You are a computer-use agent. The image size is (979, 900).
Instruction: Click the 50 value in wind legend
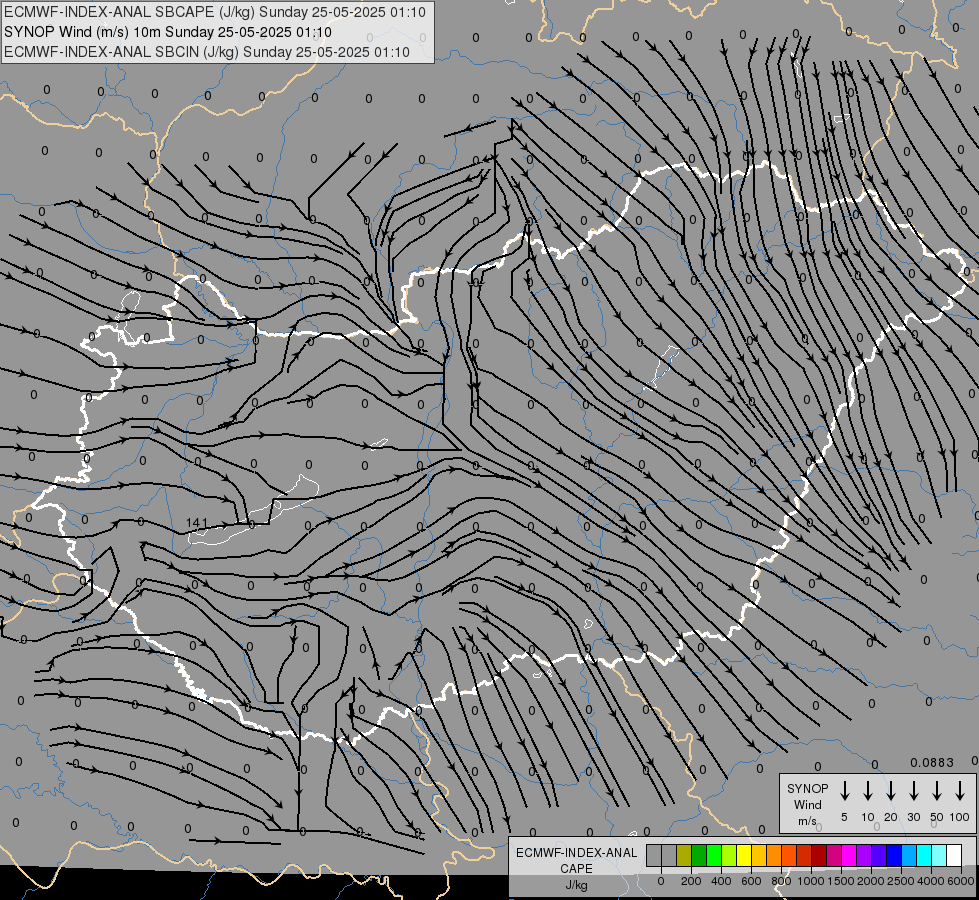[937, 817]
